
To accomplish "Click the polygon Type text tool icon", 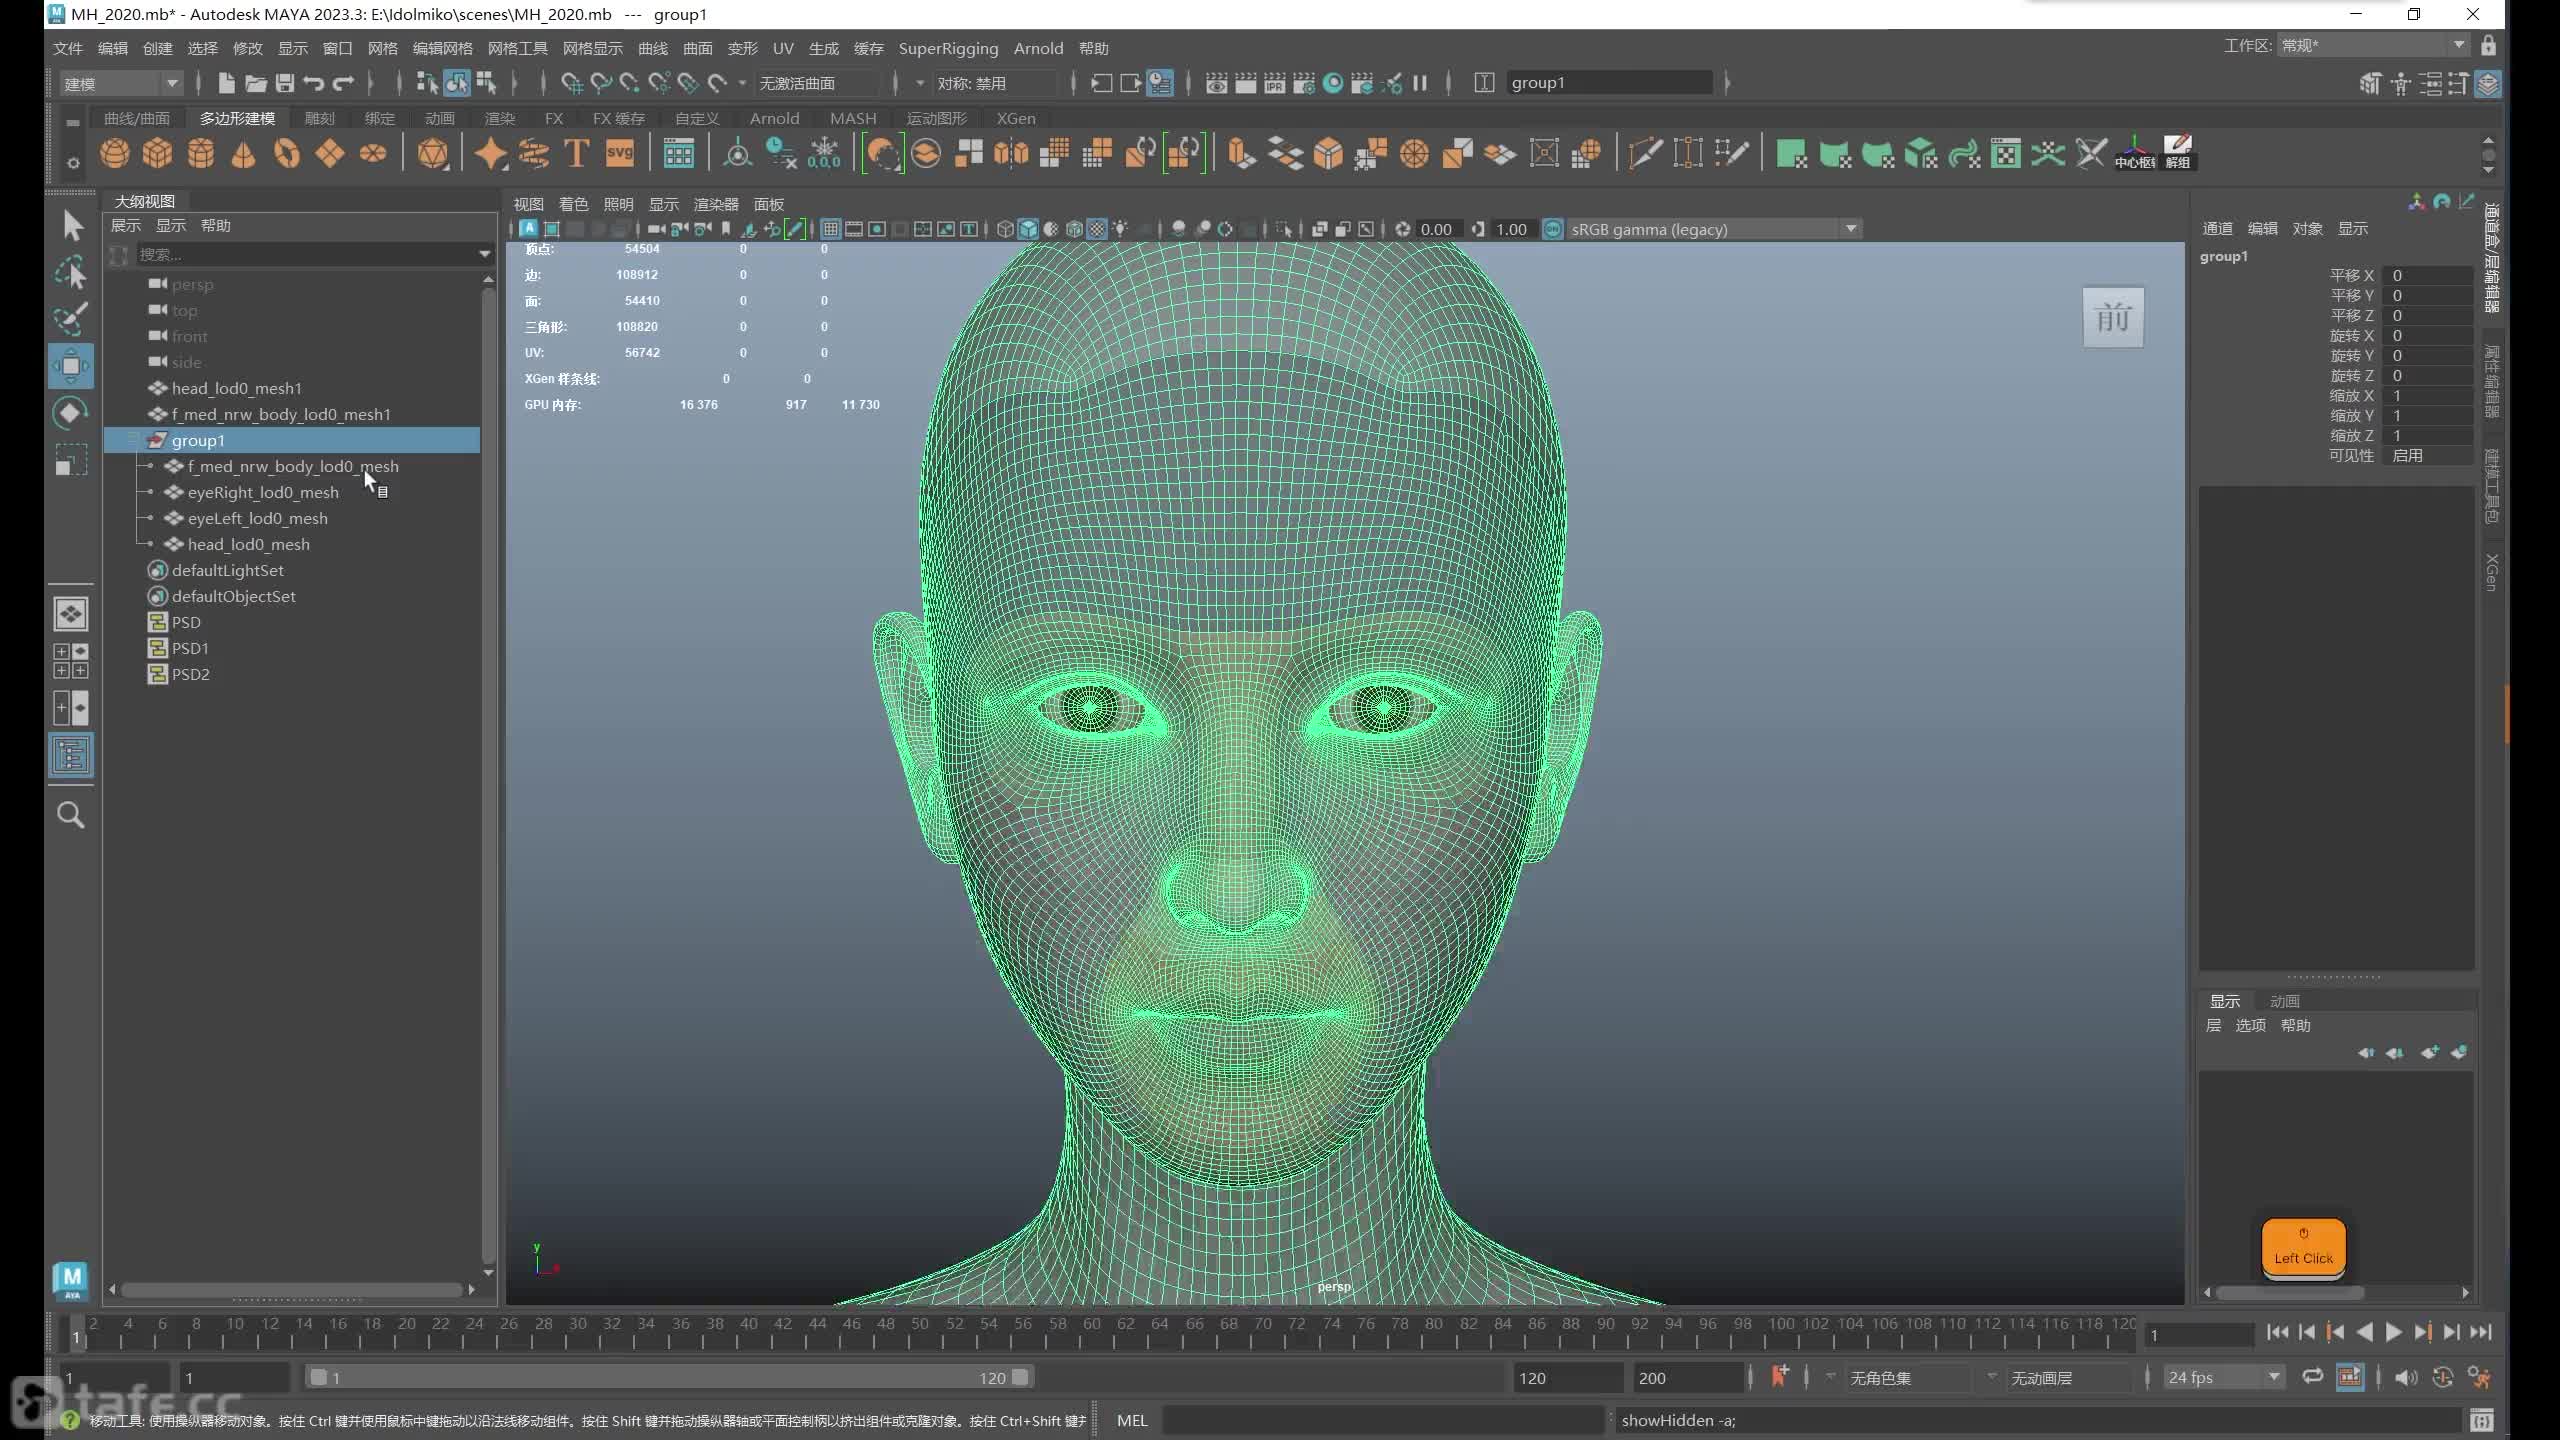I will point(576,154).
